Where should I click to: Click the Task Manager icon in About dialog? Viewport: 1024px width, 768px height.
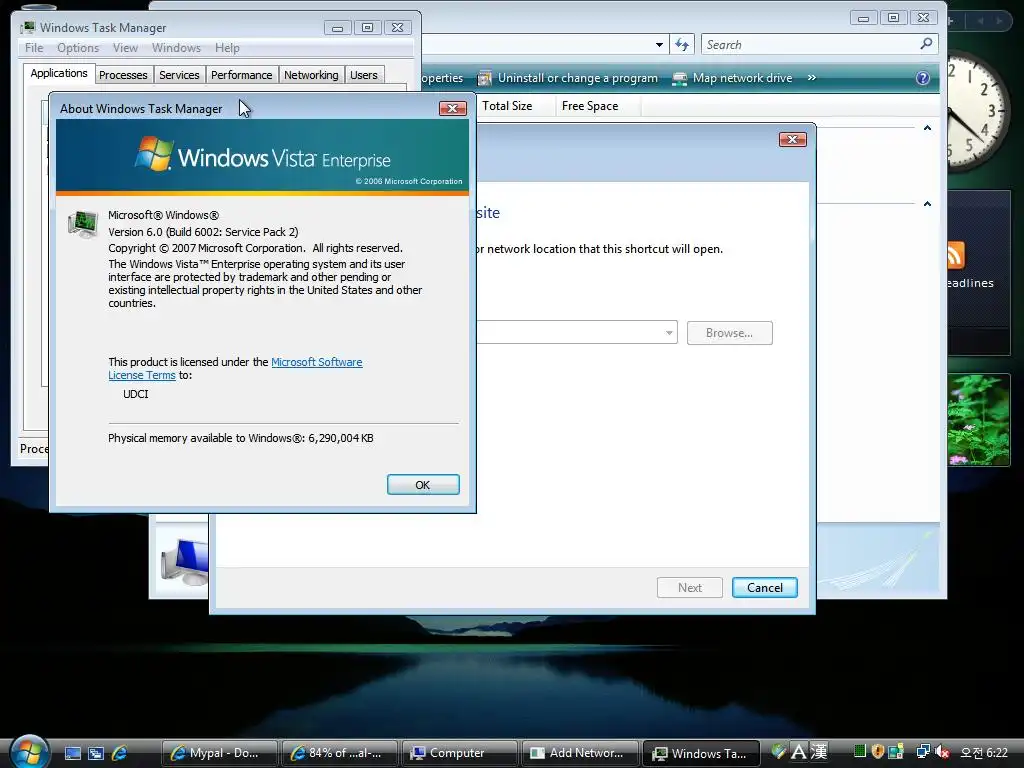[83, 224]
